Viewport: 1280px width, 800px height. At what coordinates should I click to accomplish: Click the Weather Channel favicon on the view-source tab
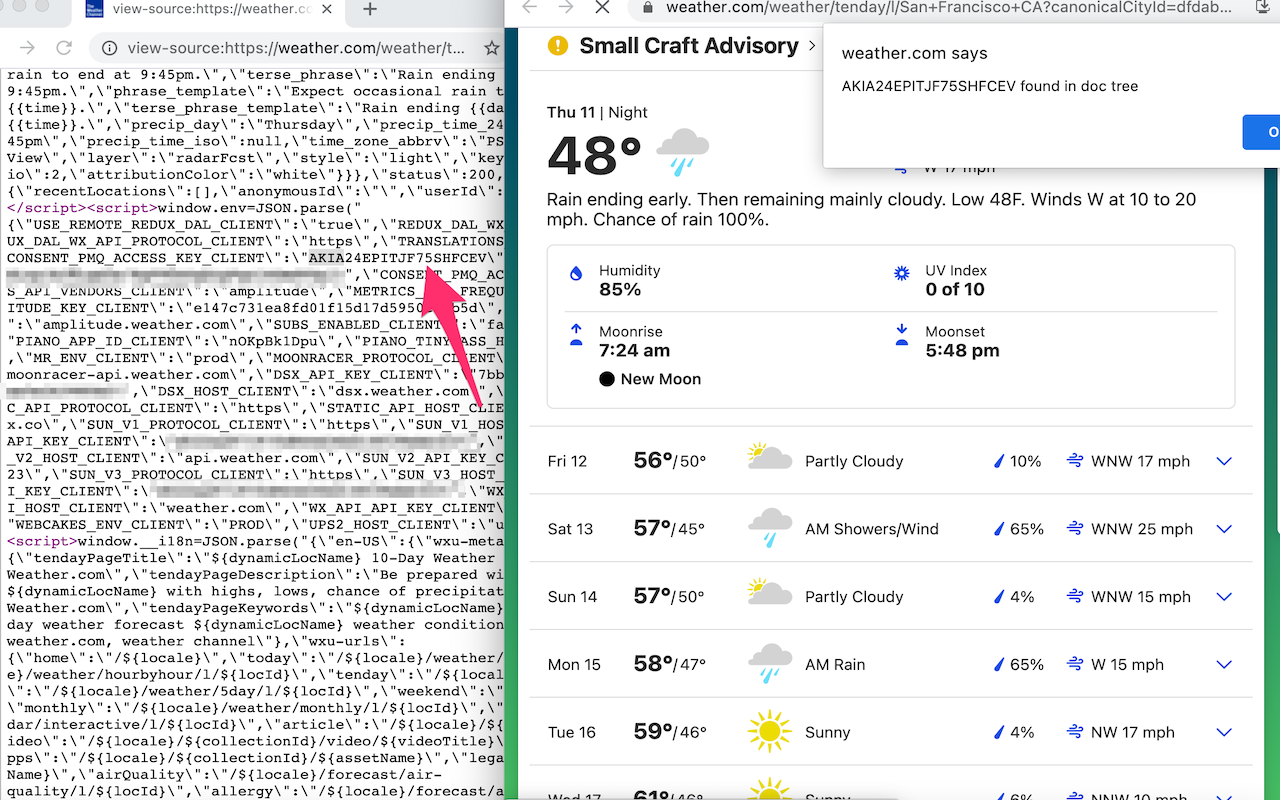[x=93, y=9]
